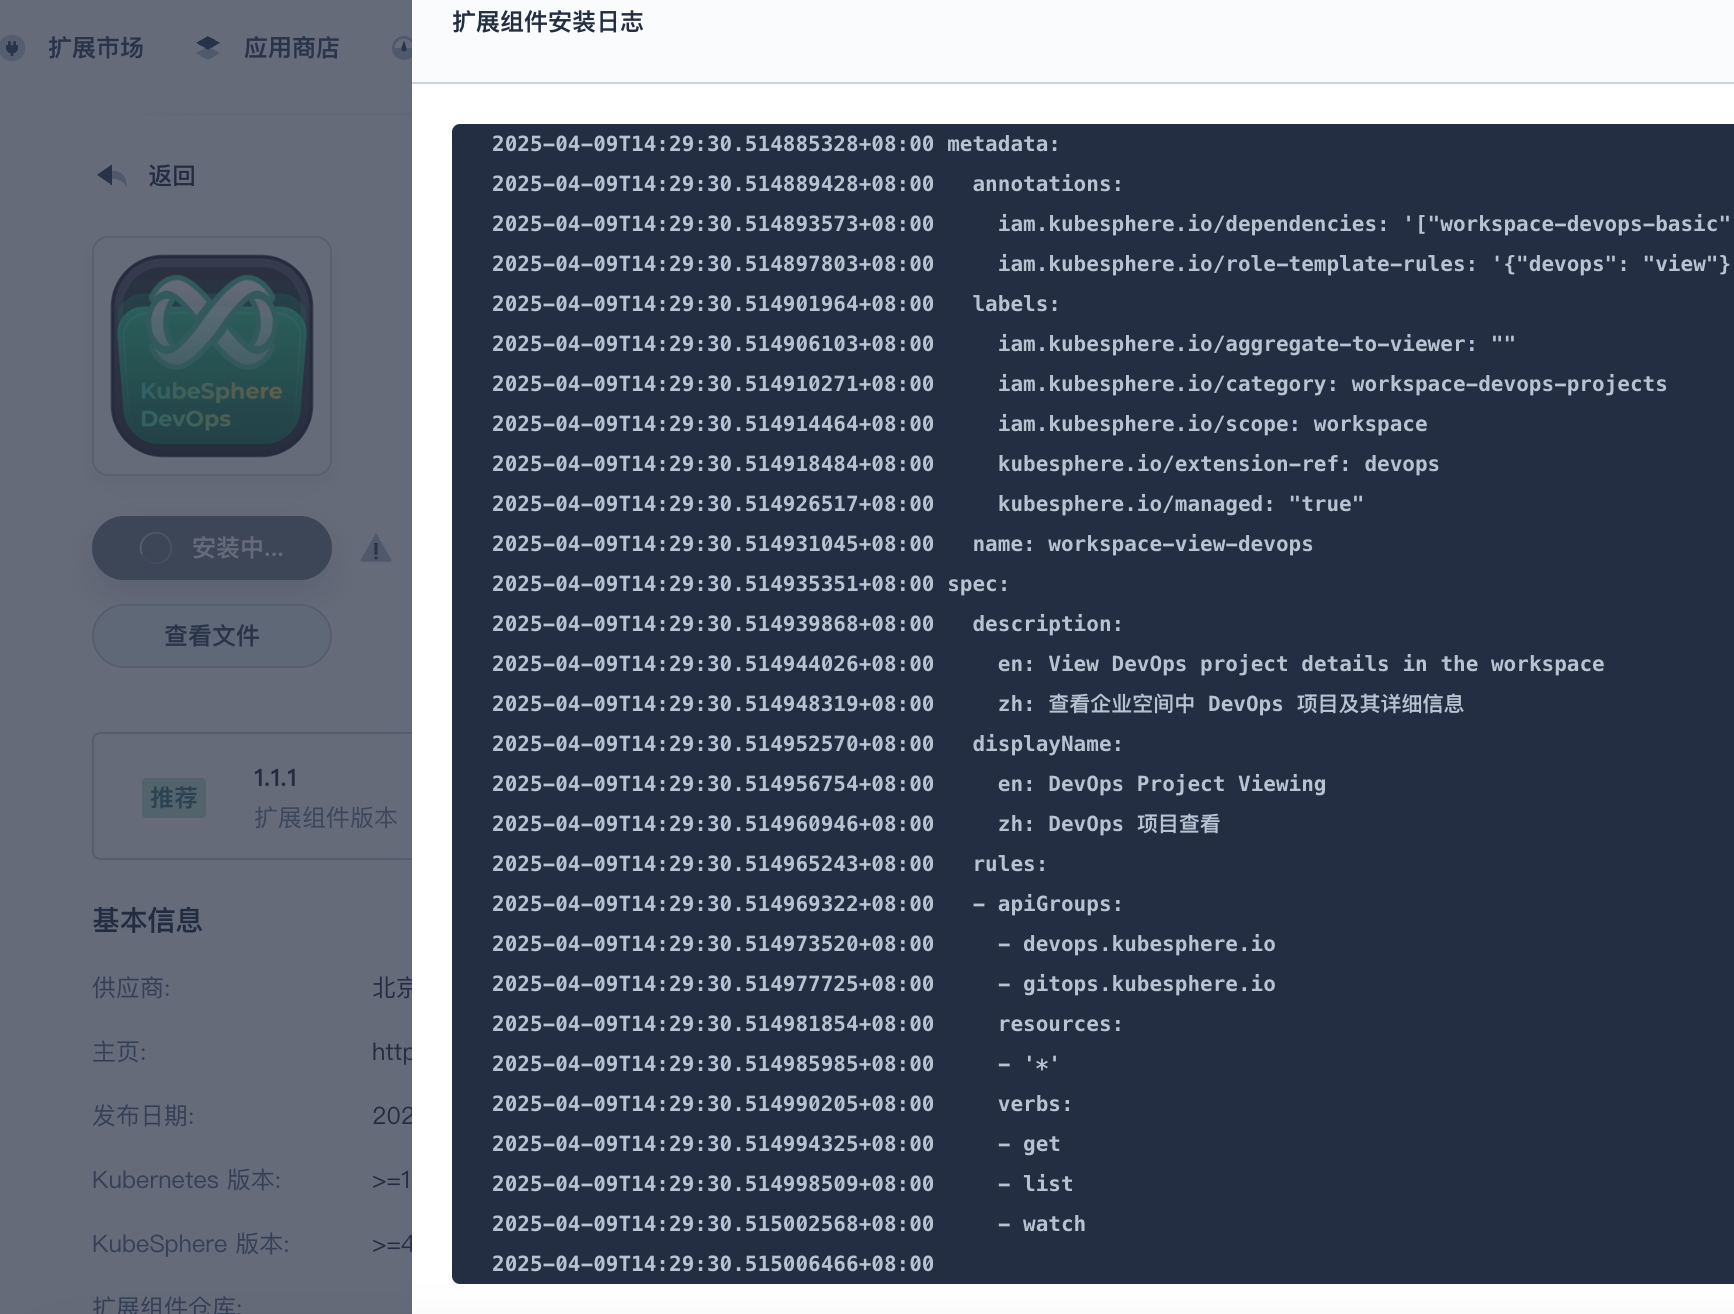Click the loading spinner in 安装中 button

[155, 548]
